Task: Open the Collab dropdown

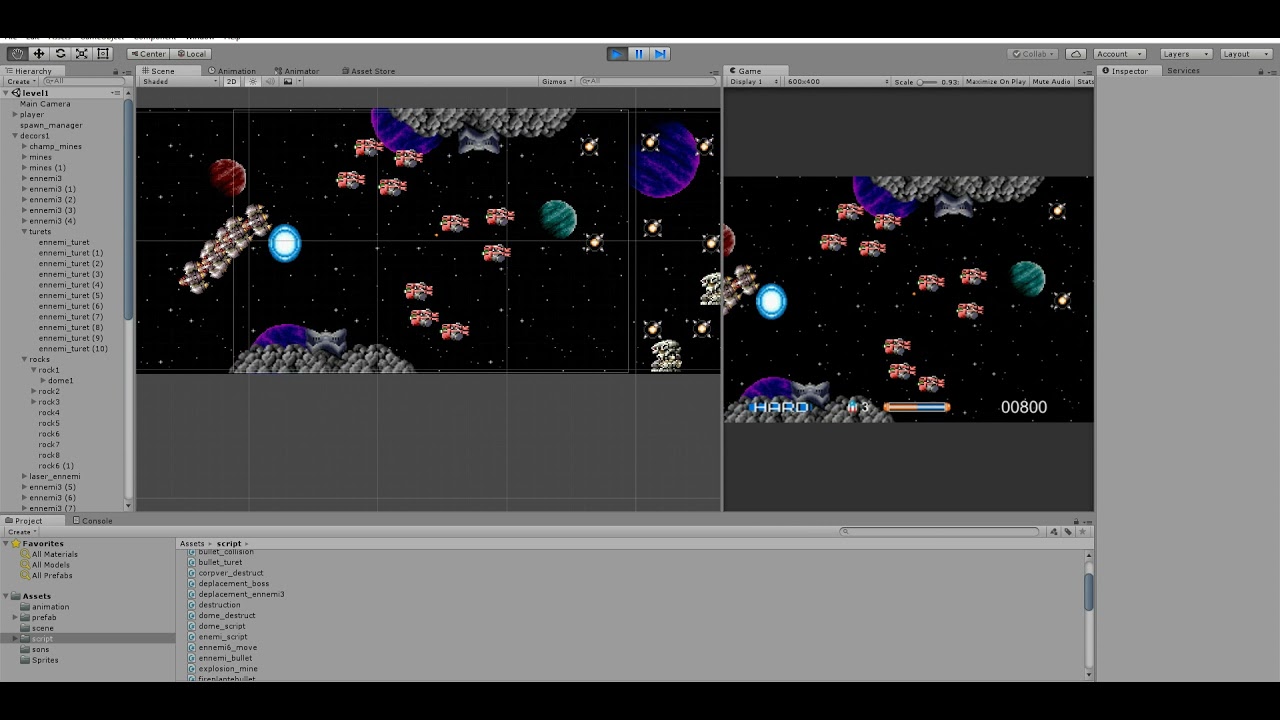Action: tap(1034, 54)
